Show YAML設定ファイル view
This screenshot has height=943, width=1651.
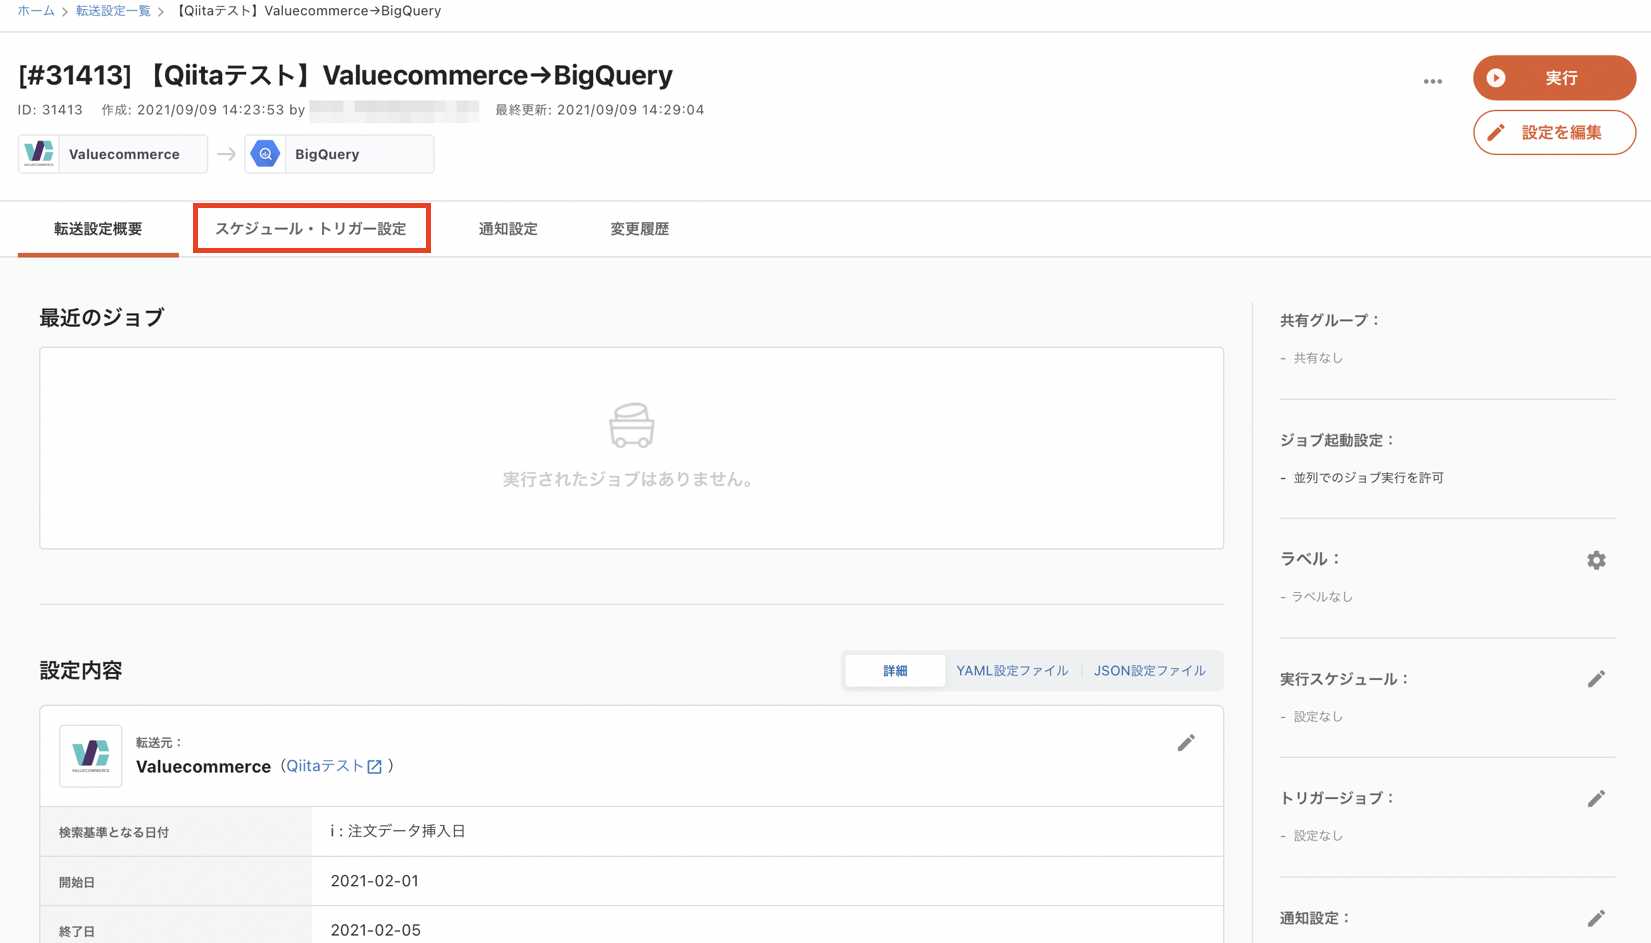point(1012,671)
